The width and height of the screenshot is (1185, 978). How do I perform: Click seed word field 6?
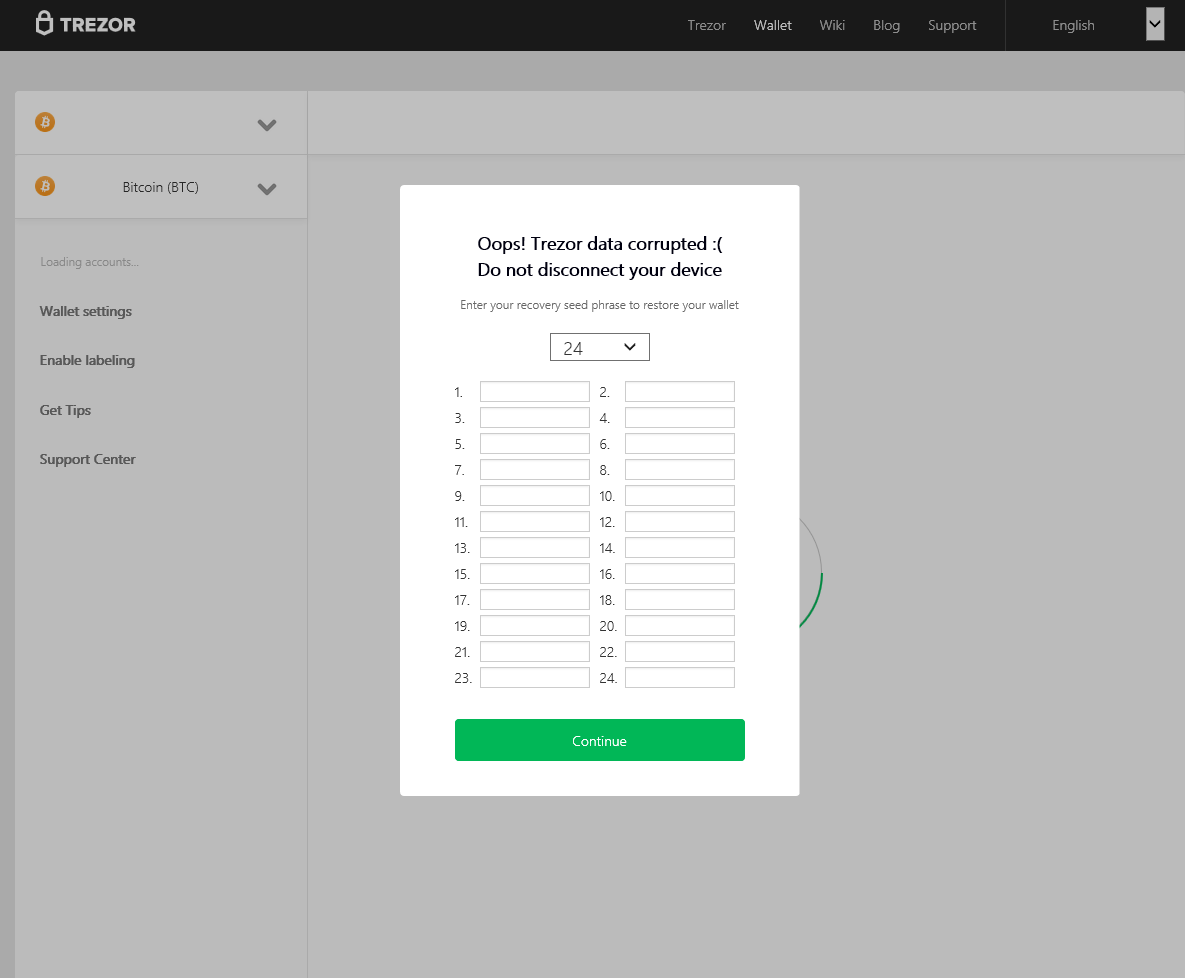tap(679, 444)
